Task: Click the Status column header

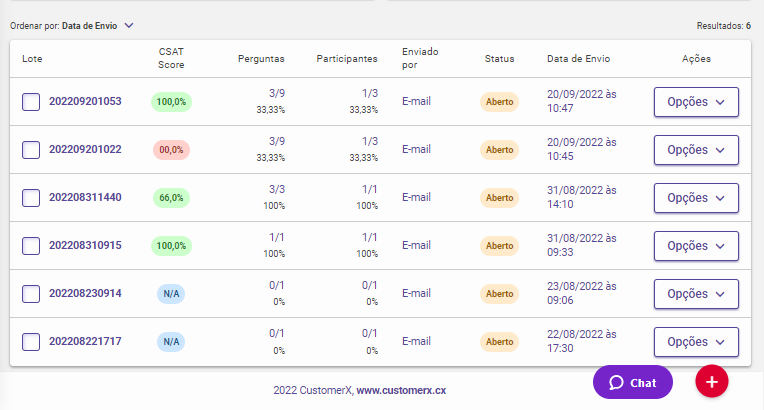Action: (x=499, y=59)
